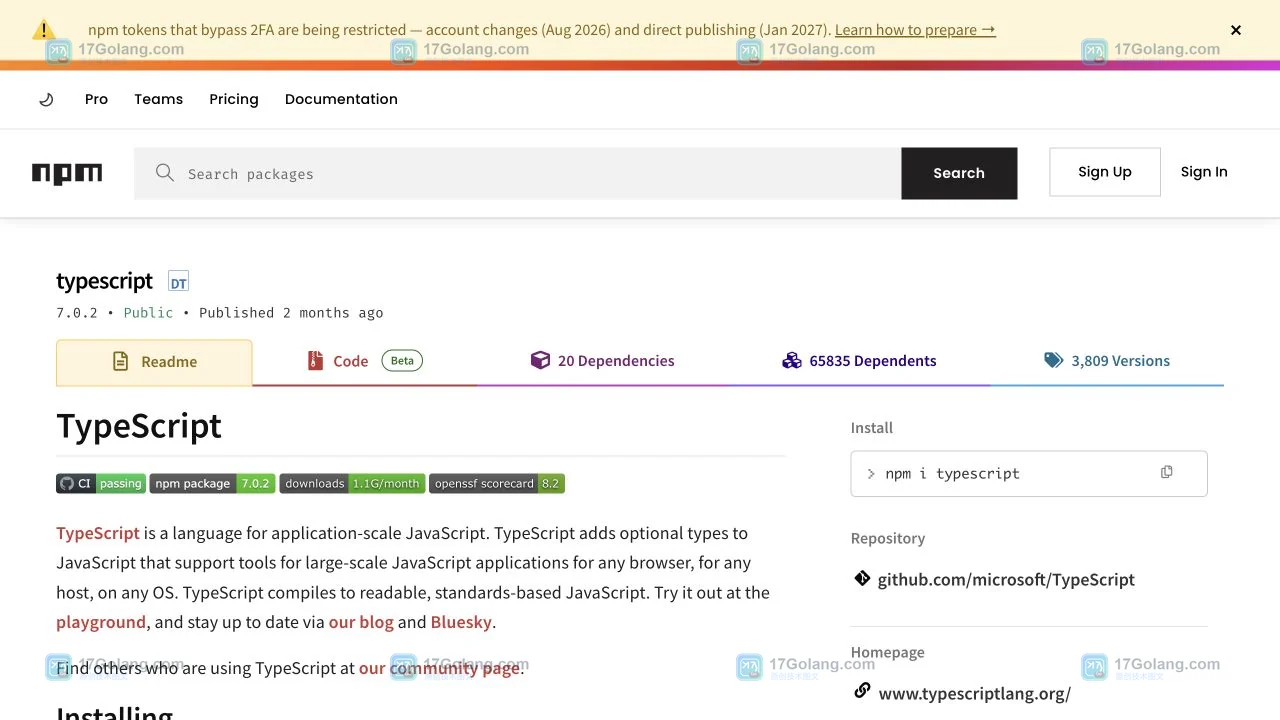
Task: Click the Repository section label
Action: coord(888,538)
